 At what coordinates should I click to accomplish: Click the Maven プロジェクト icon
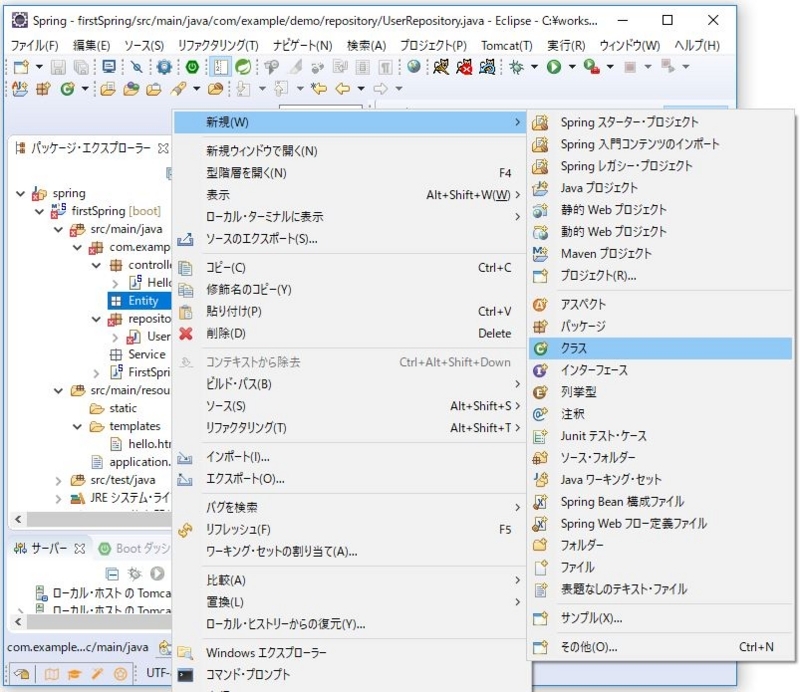click(540, 254)
